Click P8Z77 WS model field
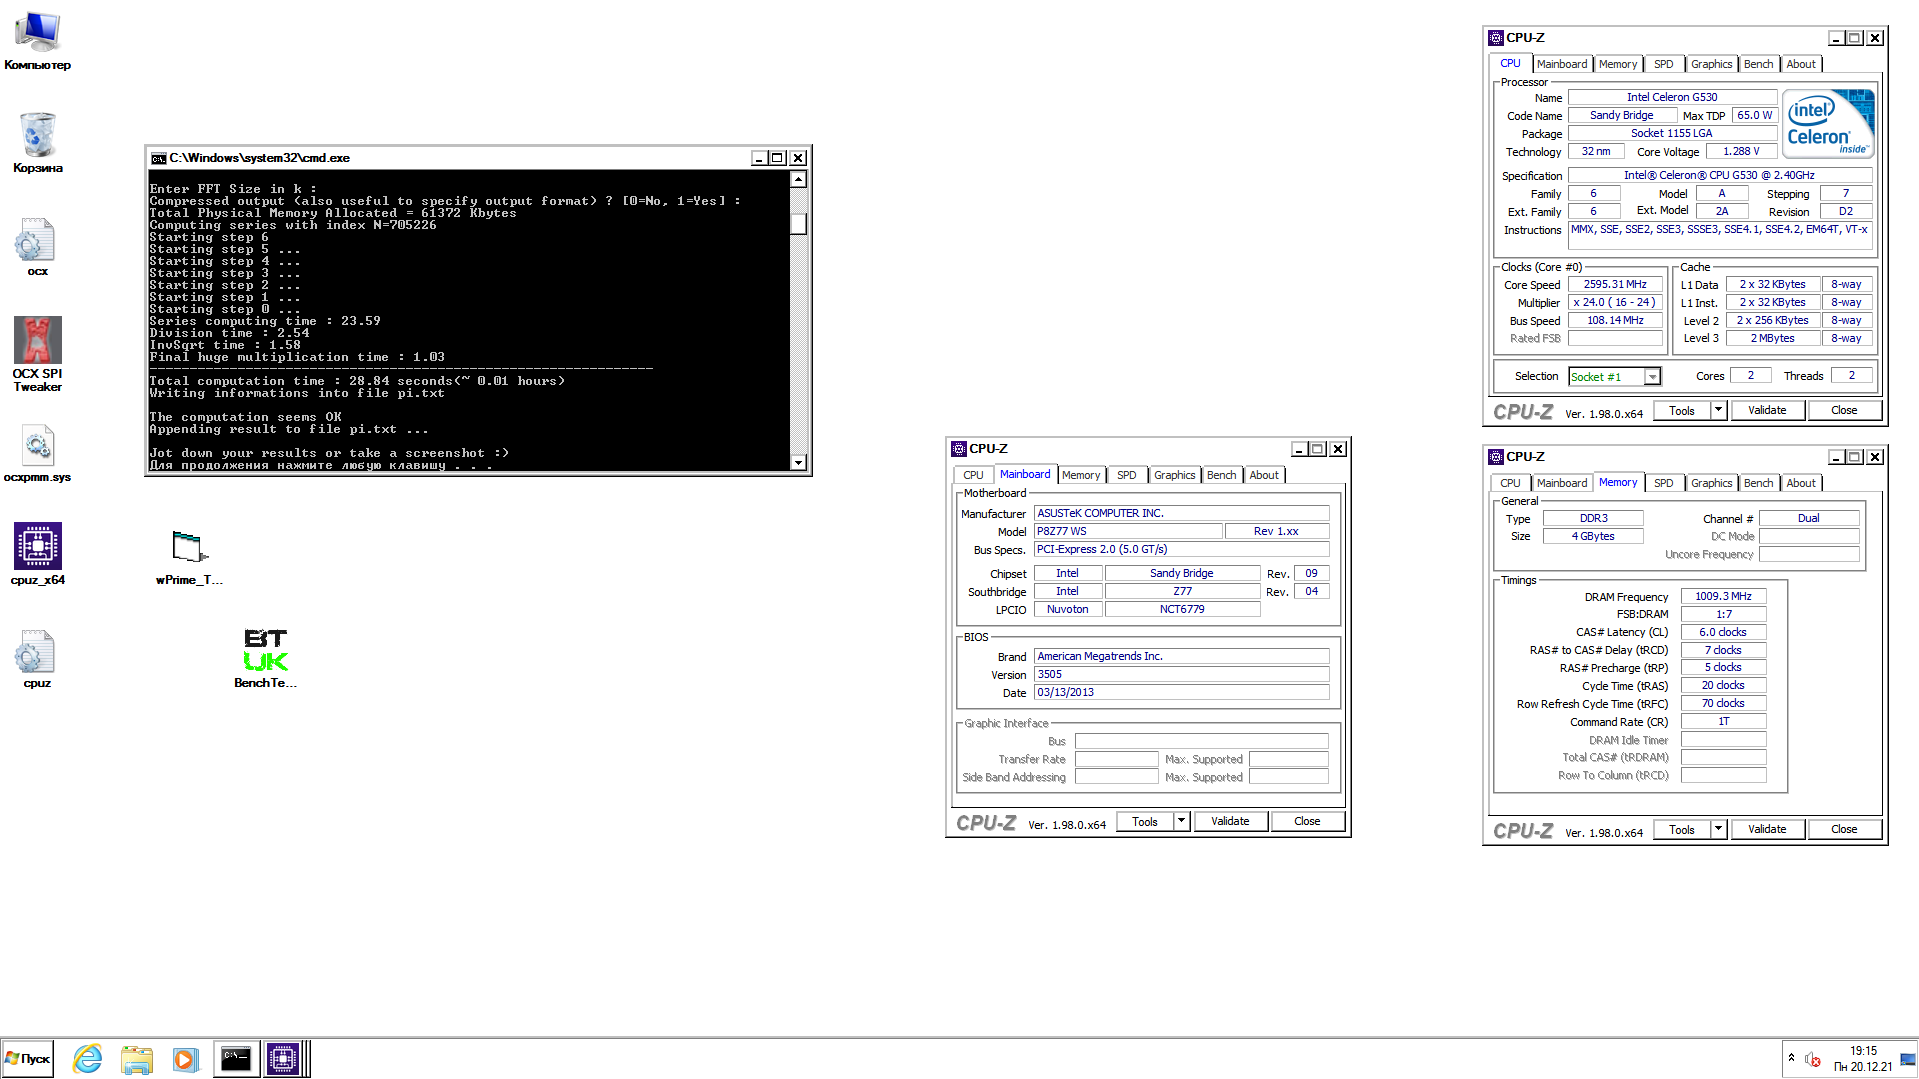The width and height of the screenshot is (1919, 1079). click(1127, 531)
